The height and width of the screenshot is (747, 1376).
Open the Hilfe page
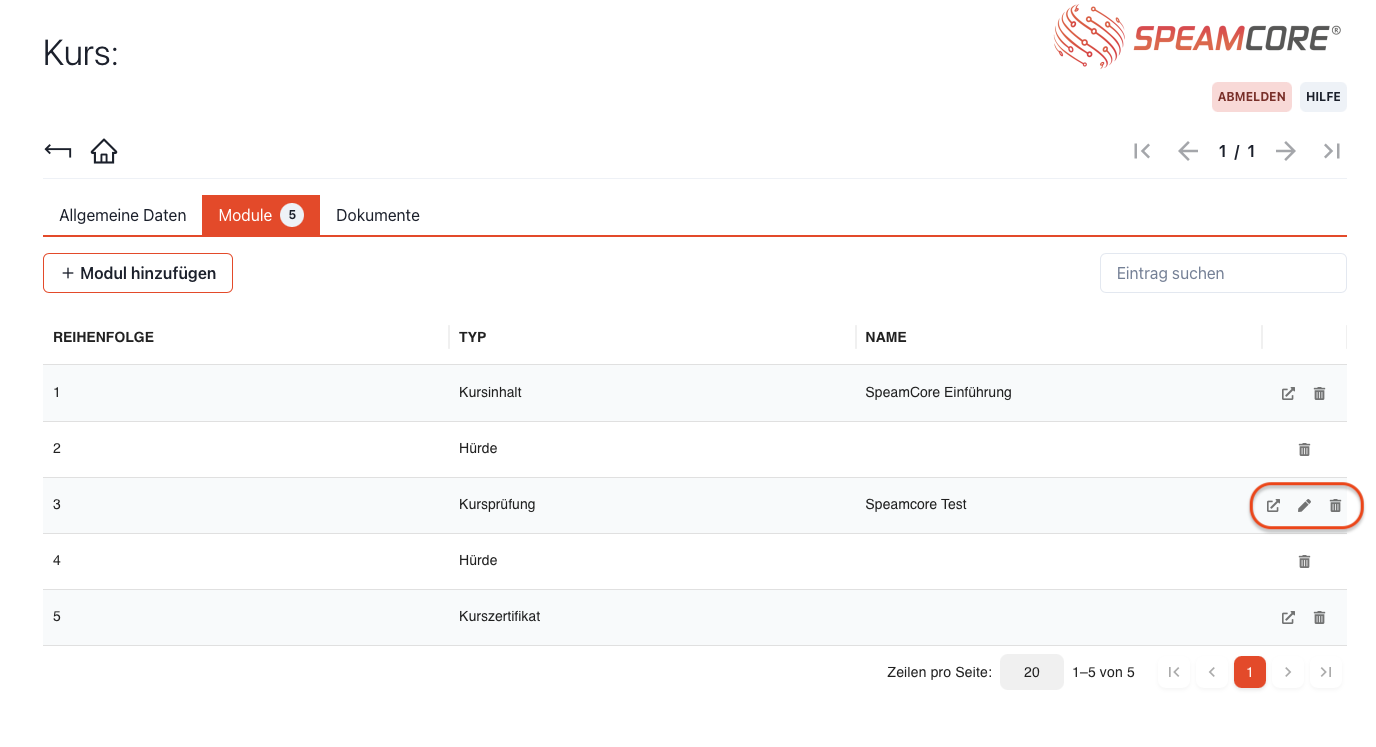click(1323, 97)
